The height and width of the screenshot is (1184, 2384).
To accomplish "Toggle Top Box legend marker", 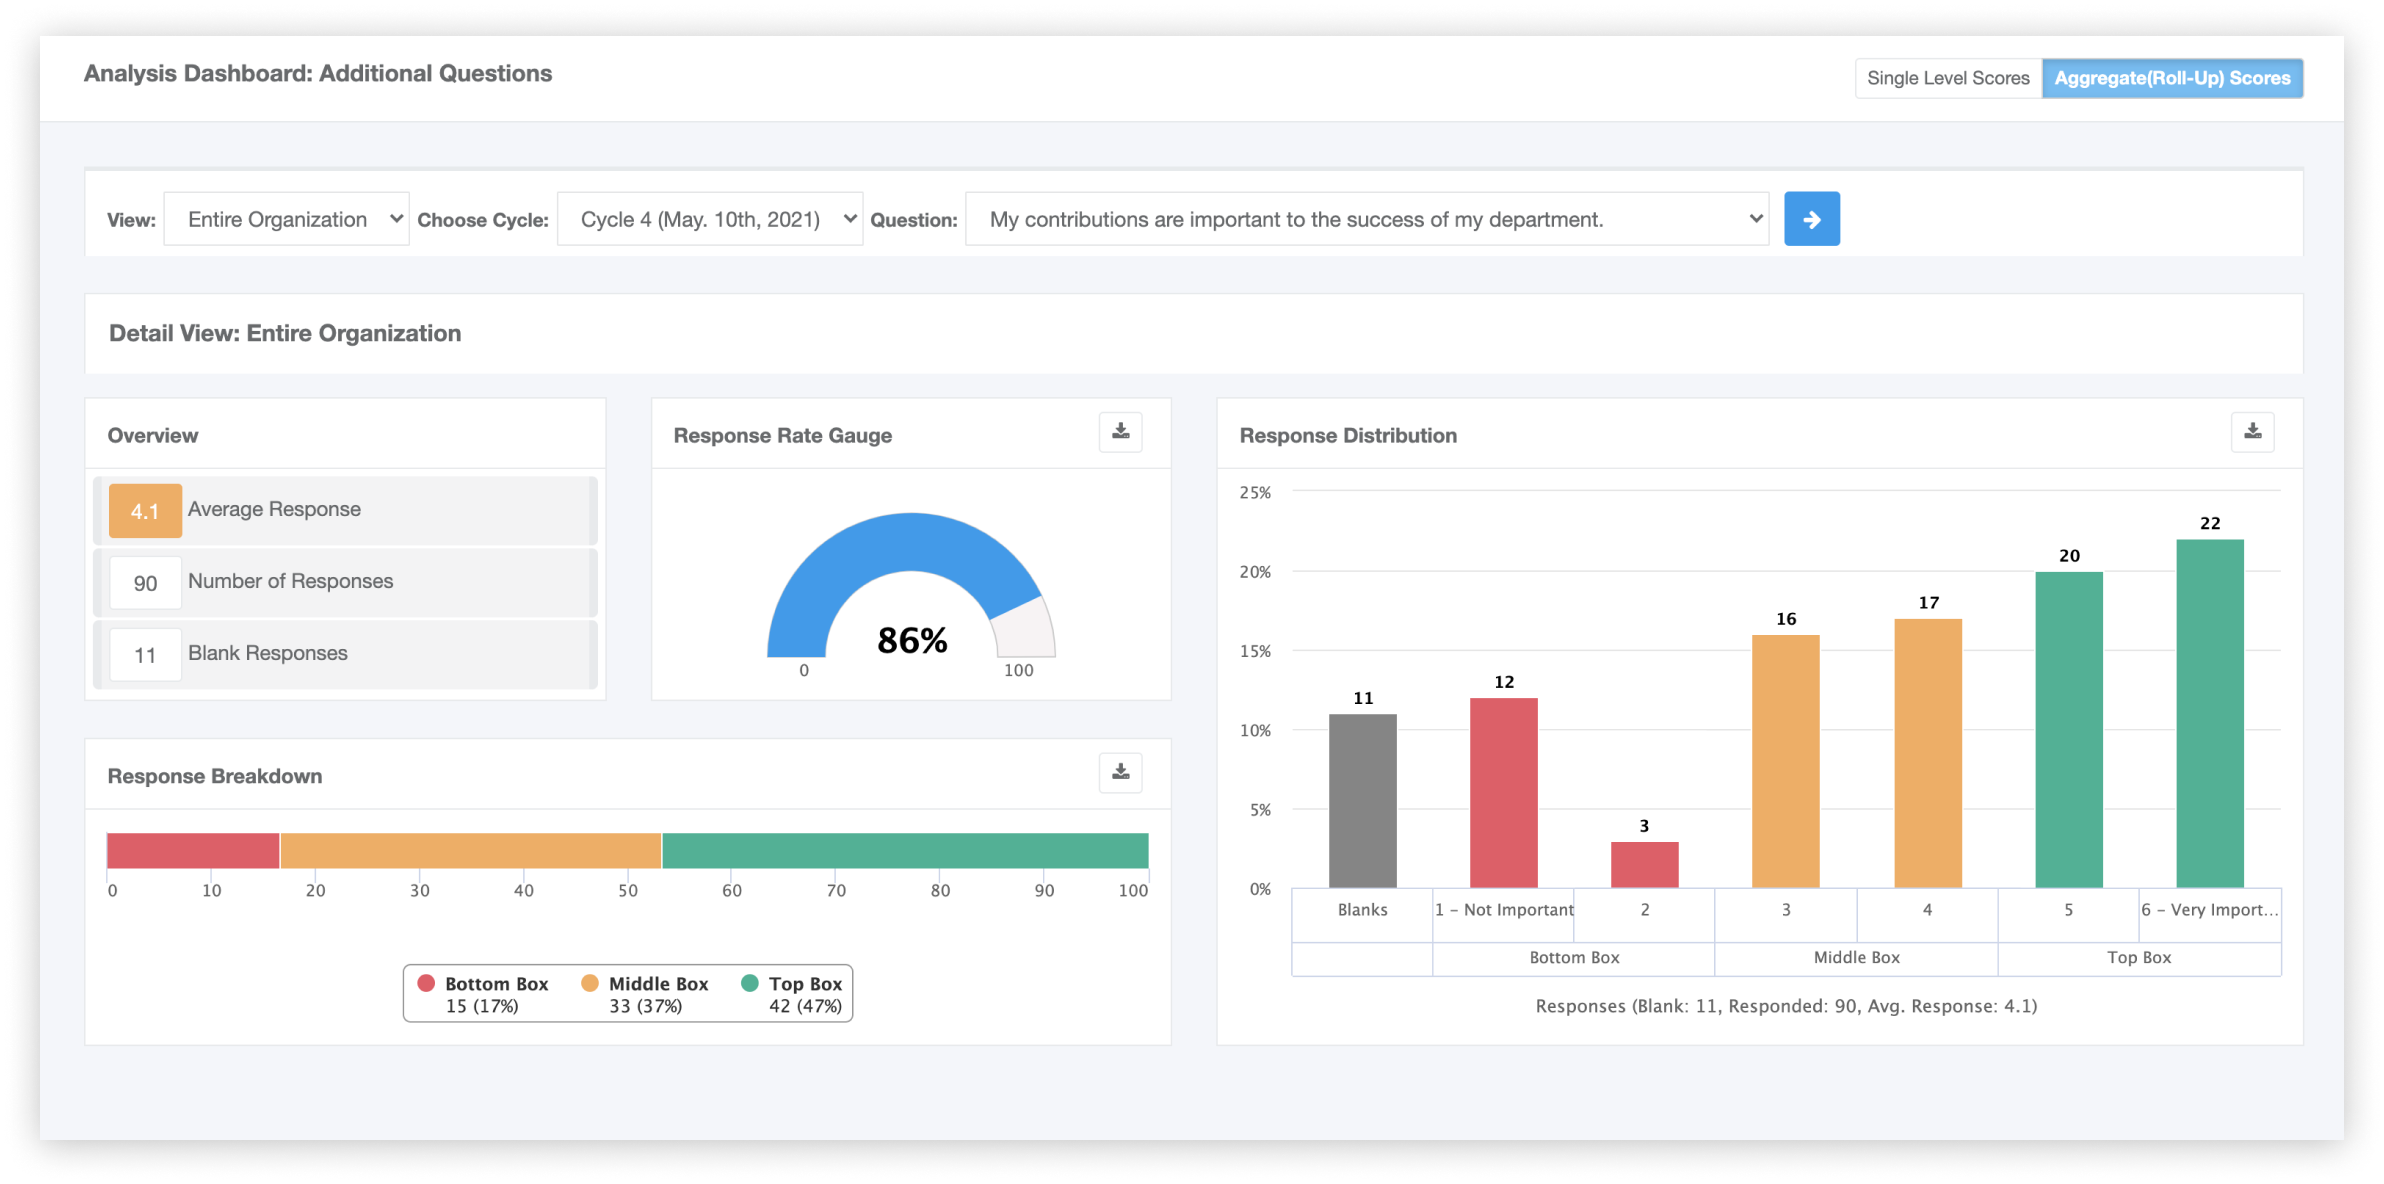I will (750, 984).
